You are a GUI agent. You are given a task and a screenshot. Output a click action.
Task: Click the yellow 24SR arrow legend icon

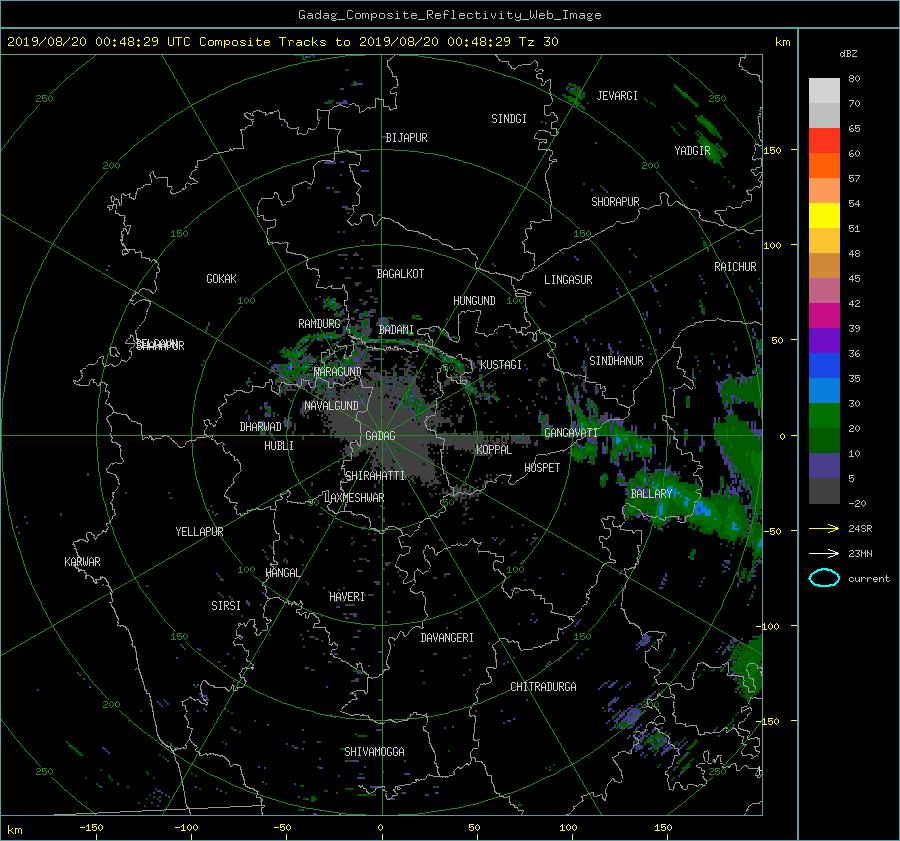click(824, 528)
